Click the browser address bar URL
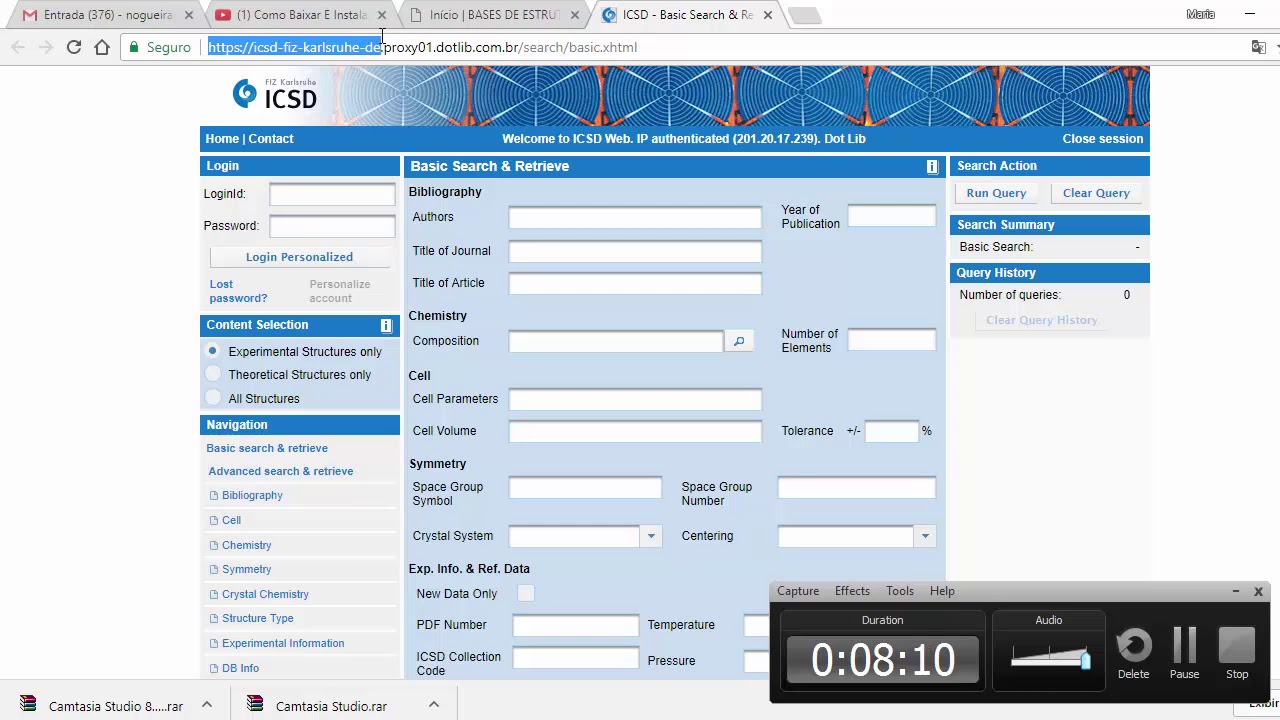 tap(422, 47)
